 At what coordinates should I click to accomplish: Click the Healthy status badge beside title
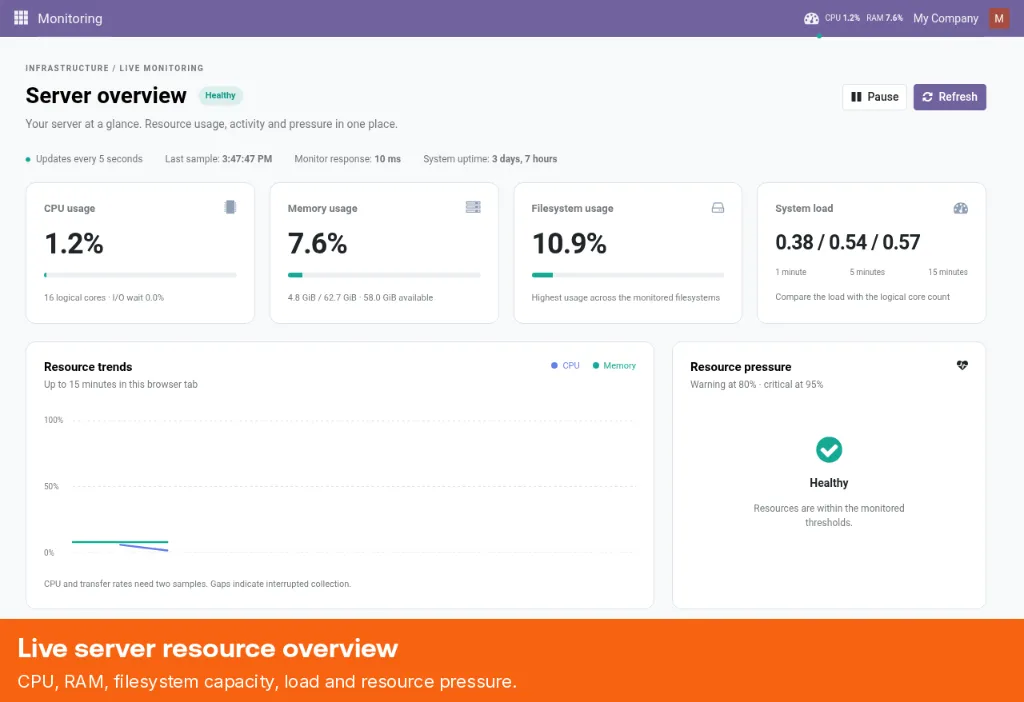coord(220,95)
